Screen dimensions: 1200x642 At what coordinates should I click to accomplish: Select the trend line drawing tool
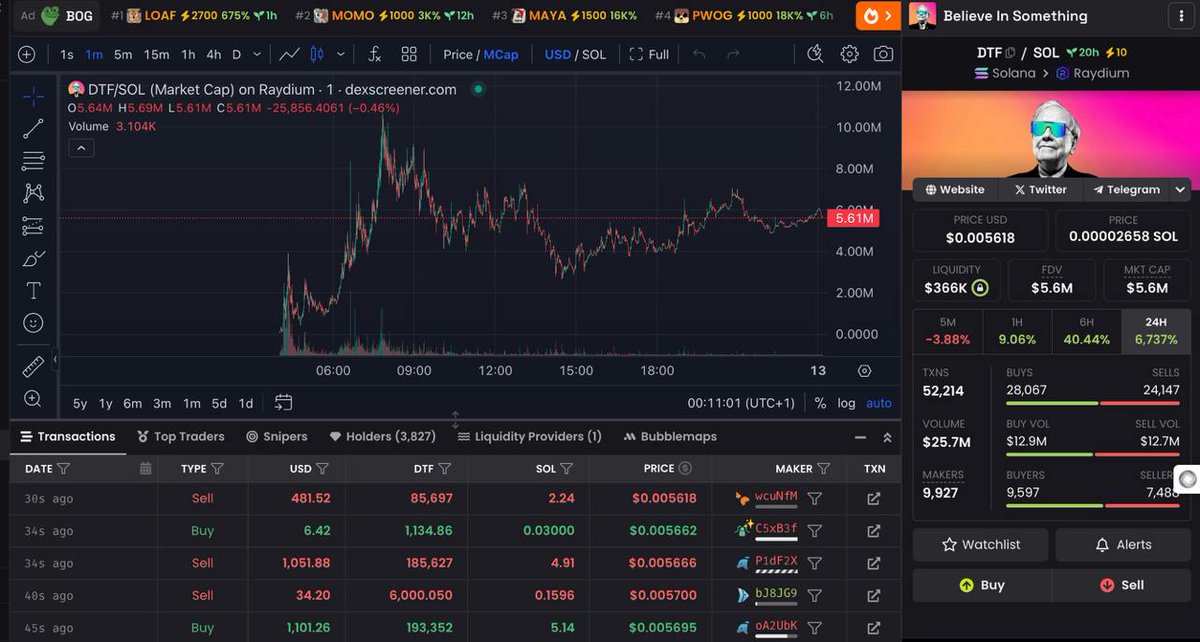click(x=33, y=128)
